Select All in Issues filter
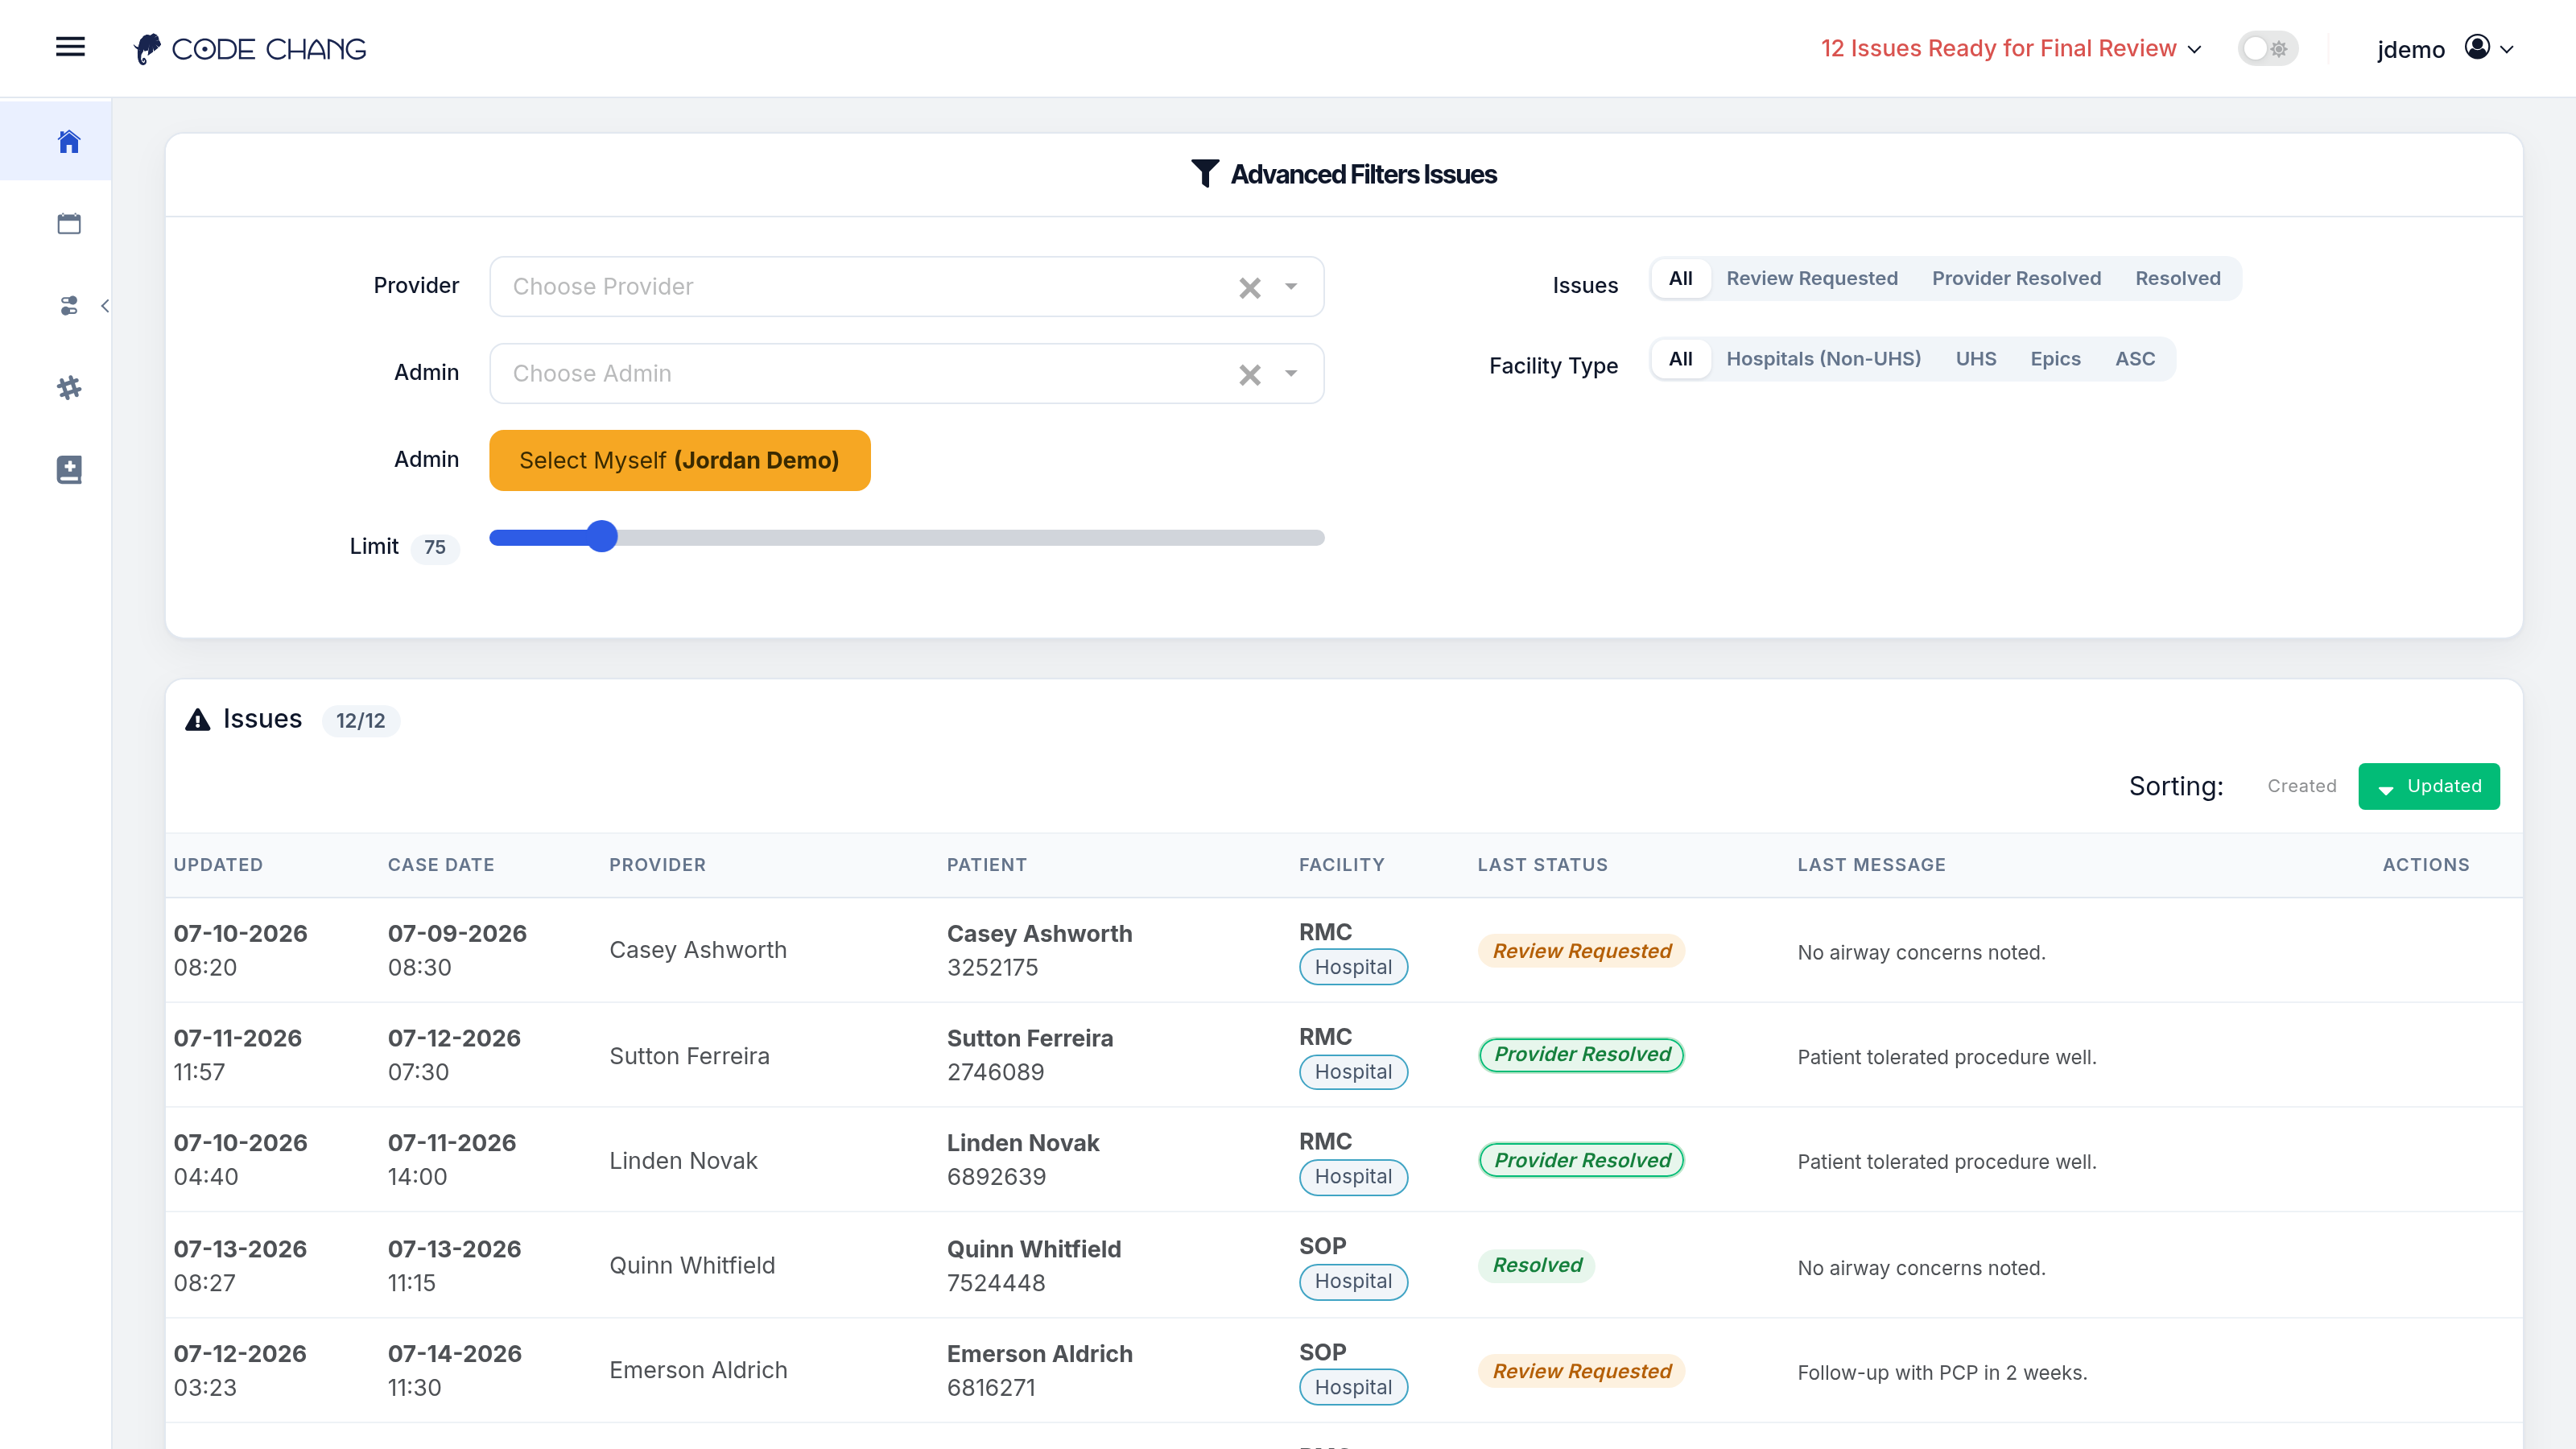 tap(1680, 278)
